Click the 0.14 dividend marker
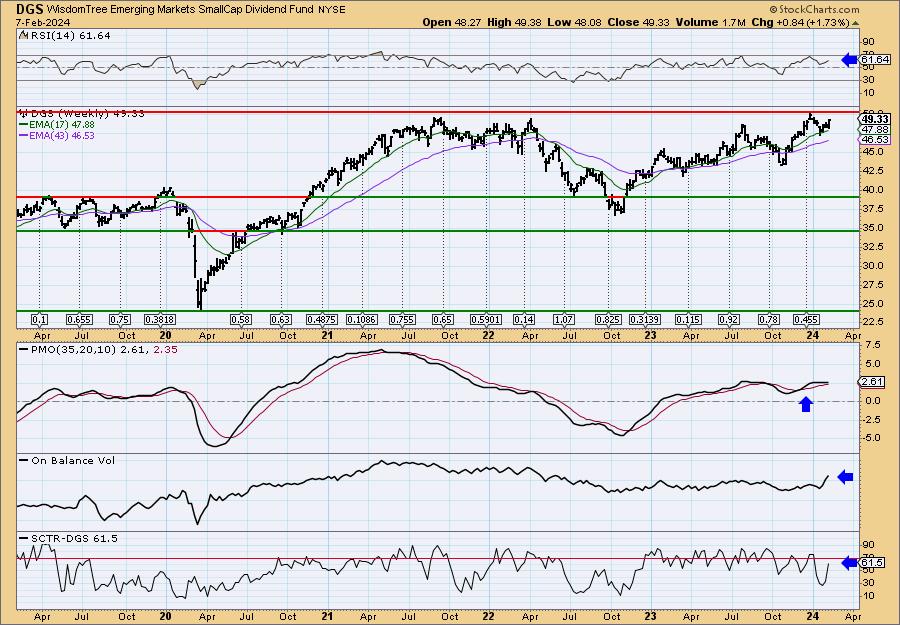The image size is (900, 625). (x=524, y=320)
